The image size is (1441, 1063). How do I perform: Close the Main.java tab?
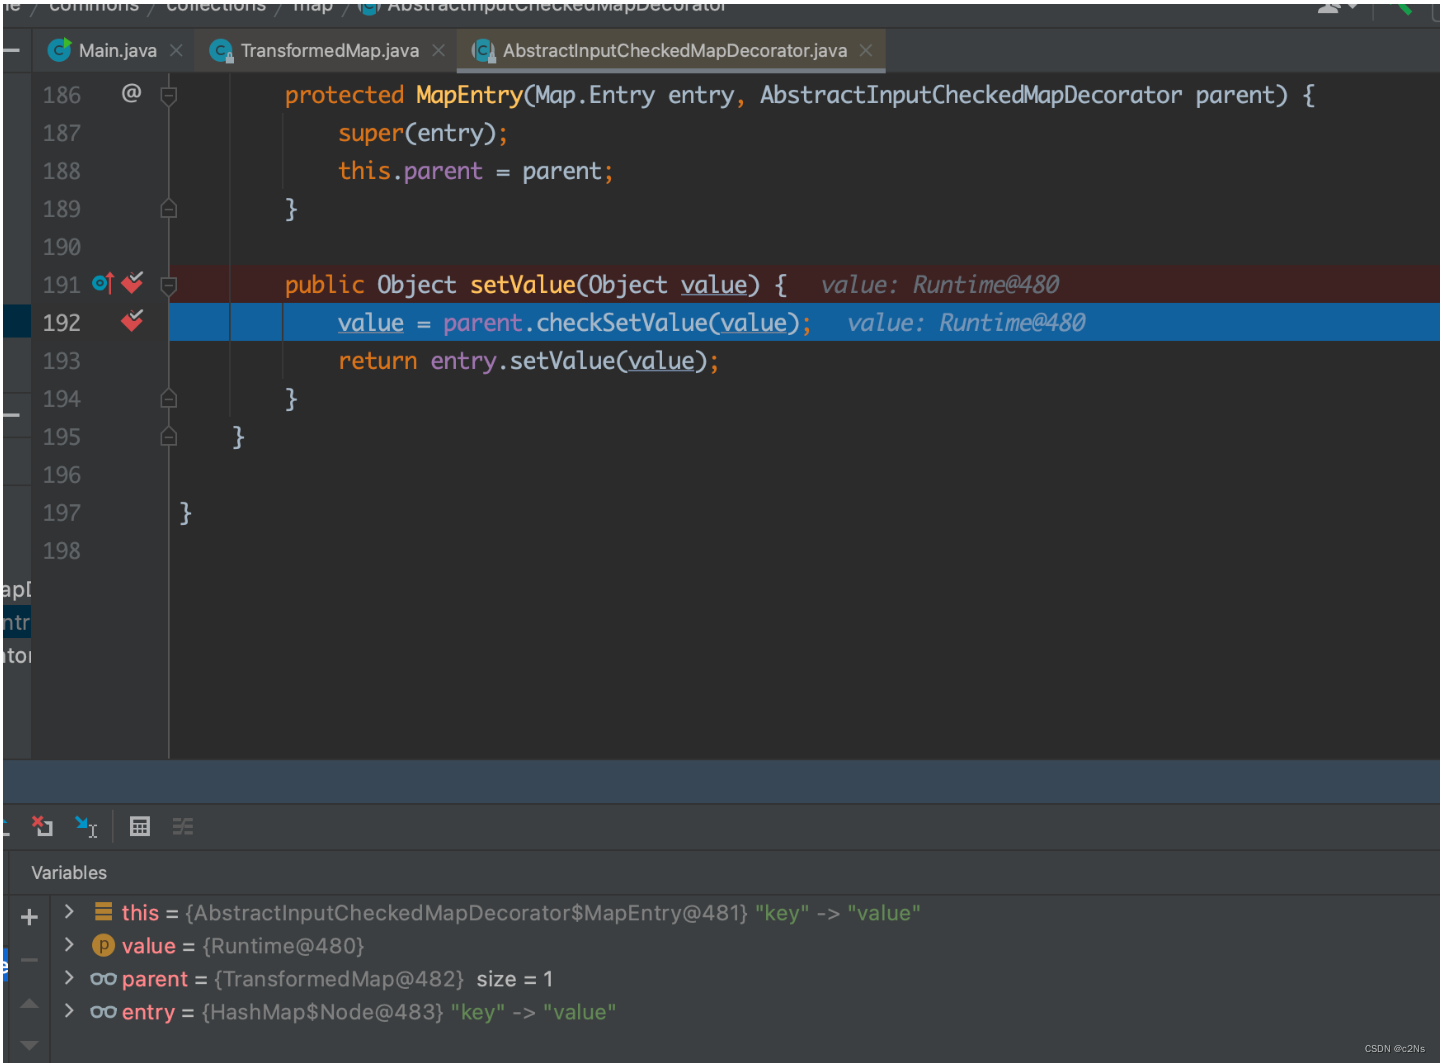coord(176,50)
